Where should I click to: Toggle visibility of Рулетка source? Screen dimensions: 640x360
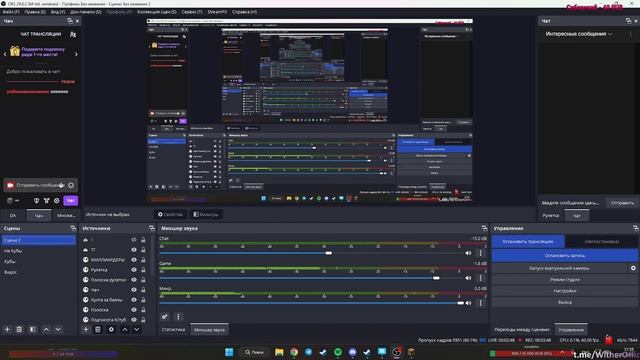(134, 270)
